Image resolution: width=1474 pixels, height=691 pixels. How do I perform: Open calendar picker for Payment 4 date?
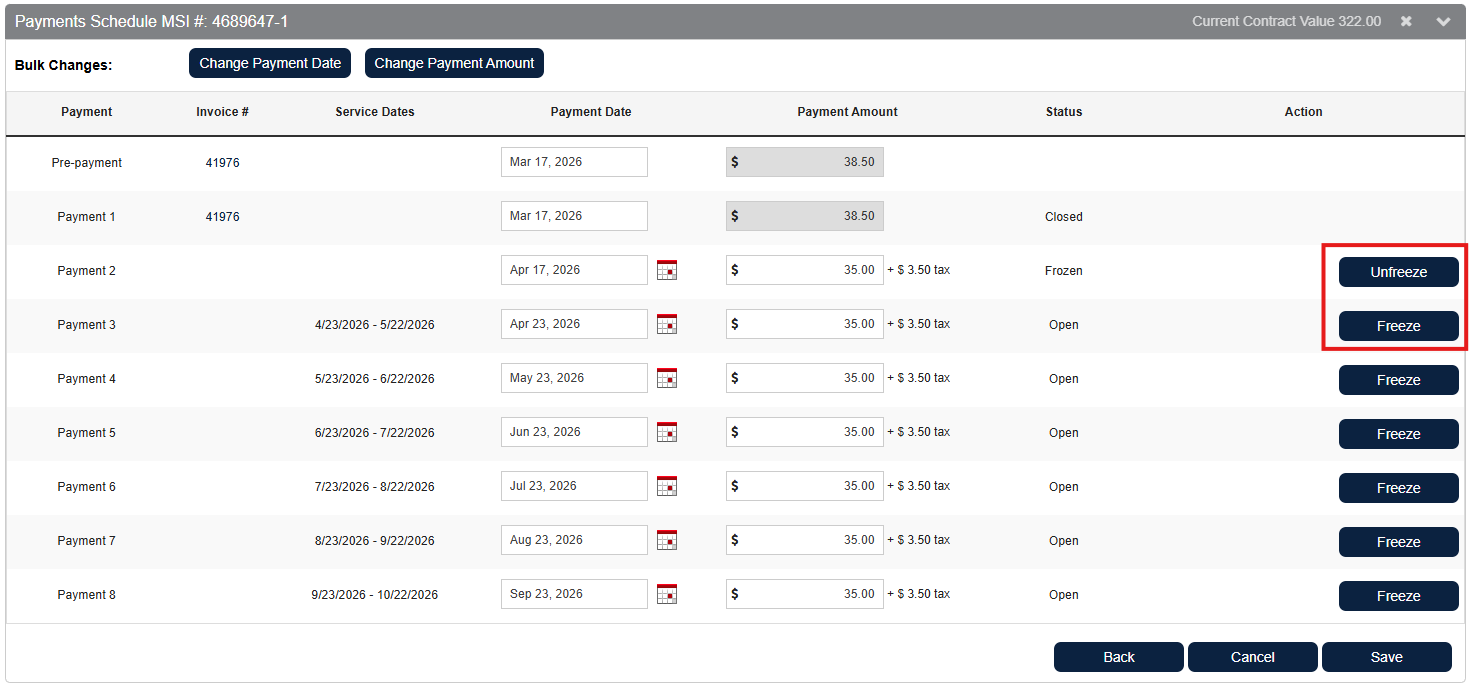pyautogui.click(x=667, y=378)
